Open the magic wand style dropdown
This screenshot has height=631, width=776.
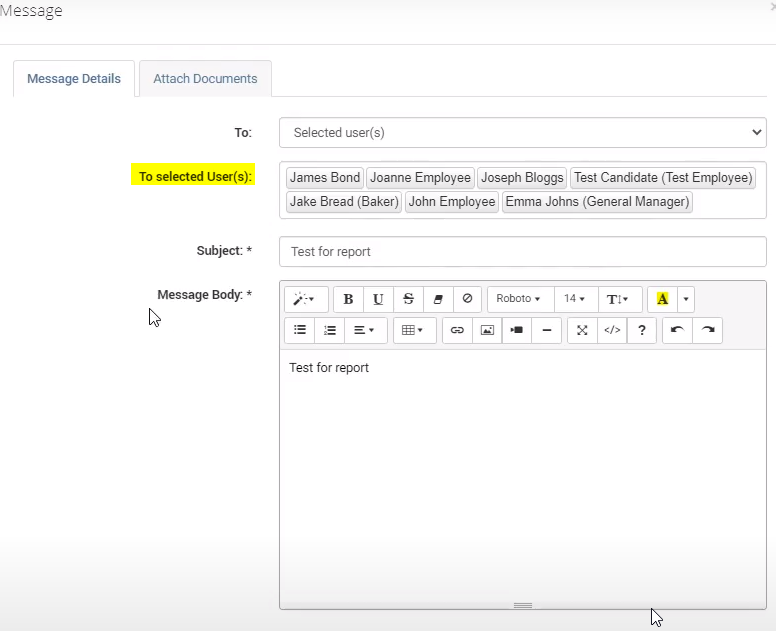[306, 299]
